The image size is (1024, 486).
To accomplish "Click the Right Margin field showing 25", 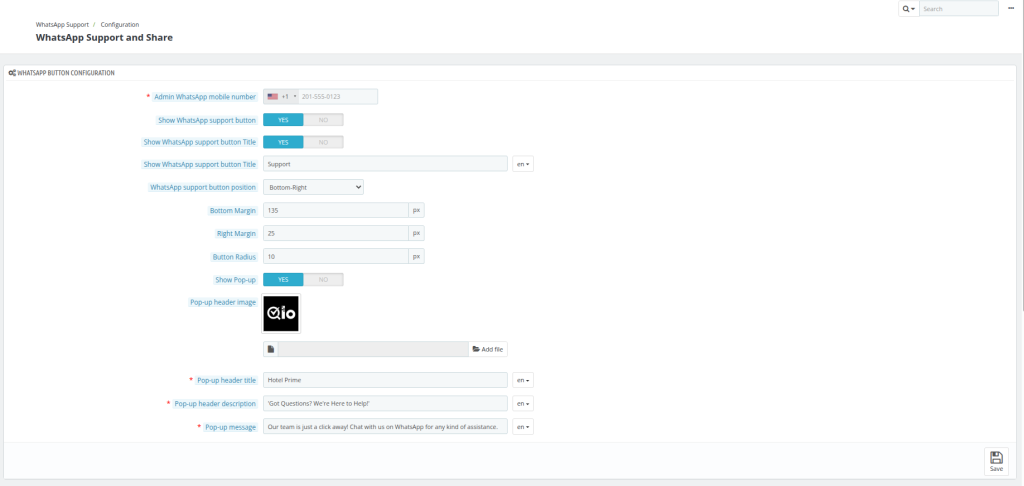I will pyautogui.click(x=336, y=233).
